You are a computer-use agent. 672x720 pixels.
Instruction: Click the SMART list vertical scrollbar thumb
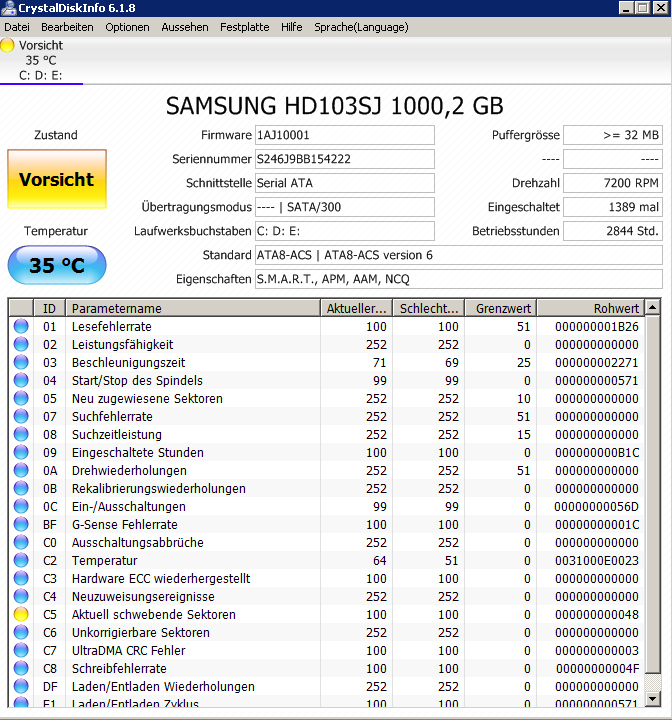coord(653,495)
